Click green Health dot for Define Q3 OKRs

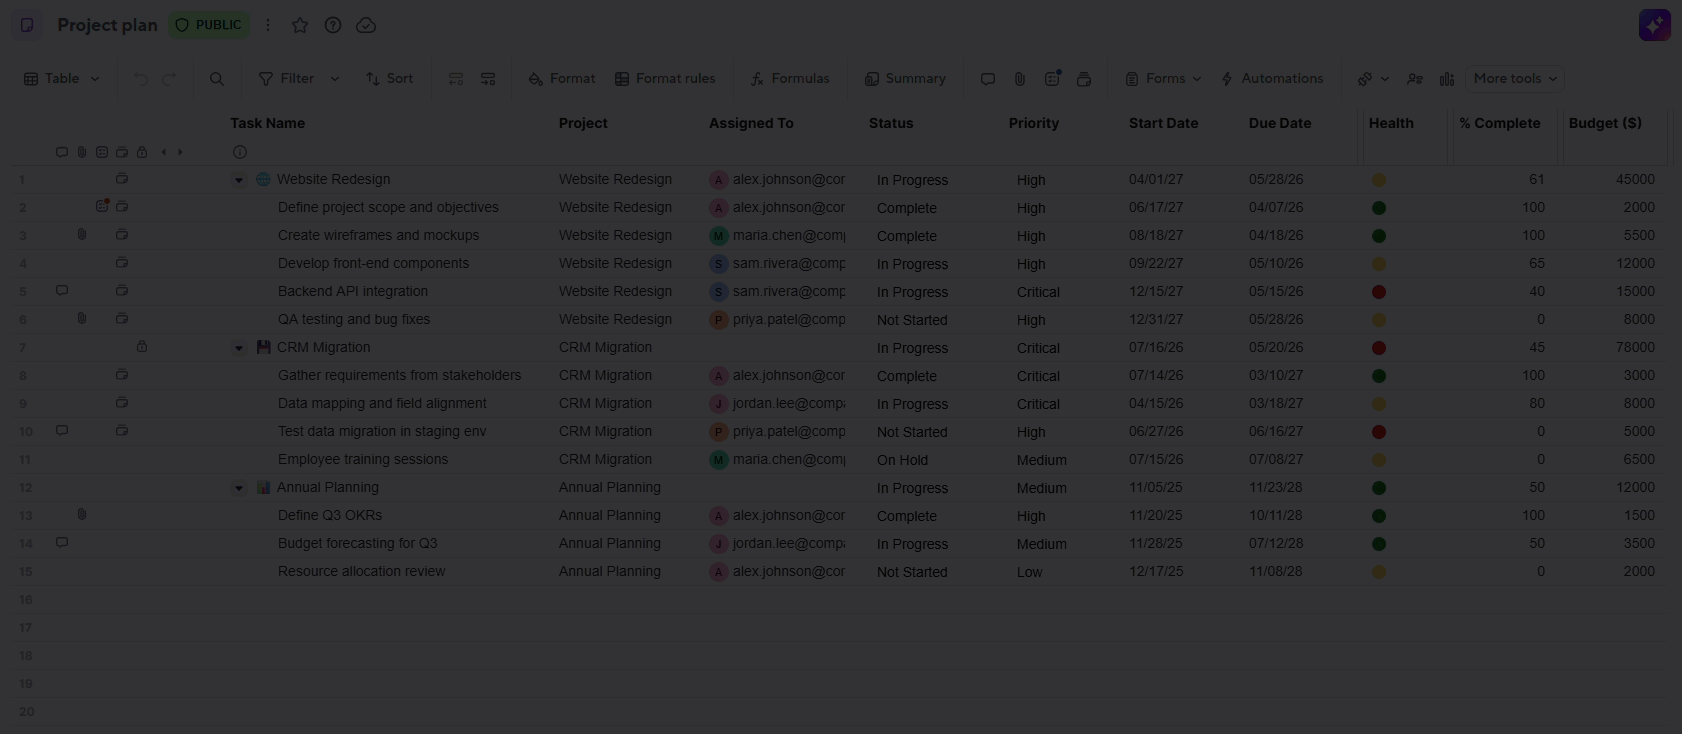coord(1379,516)
